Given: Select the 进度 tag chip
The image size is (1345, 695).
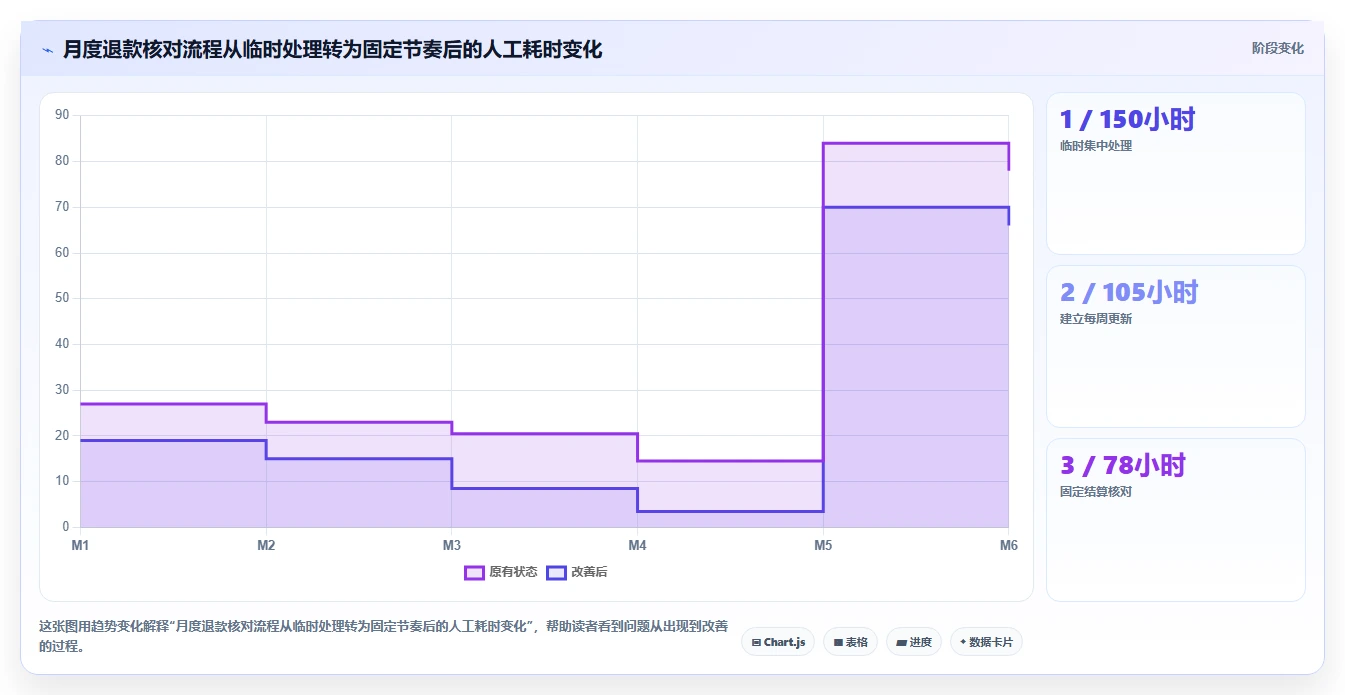Looking at the screenshot, I should [x=914, y=642].
